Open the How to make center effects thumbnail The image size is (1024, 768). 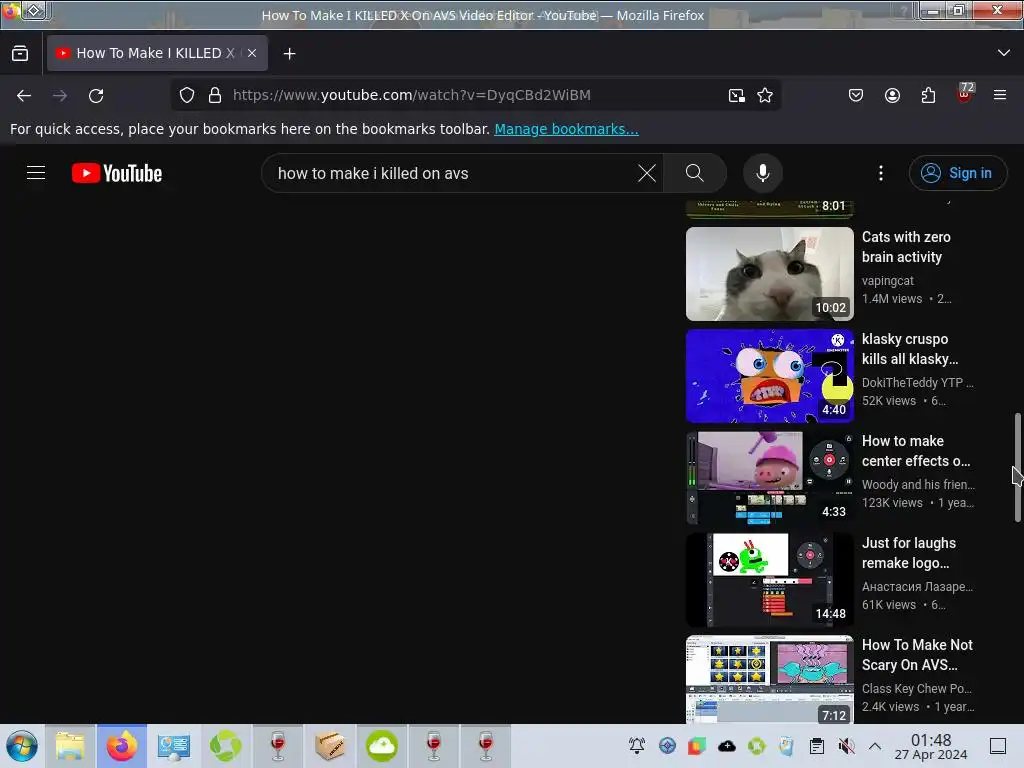[769, 477]
